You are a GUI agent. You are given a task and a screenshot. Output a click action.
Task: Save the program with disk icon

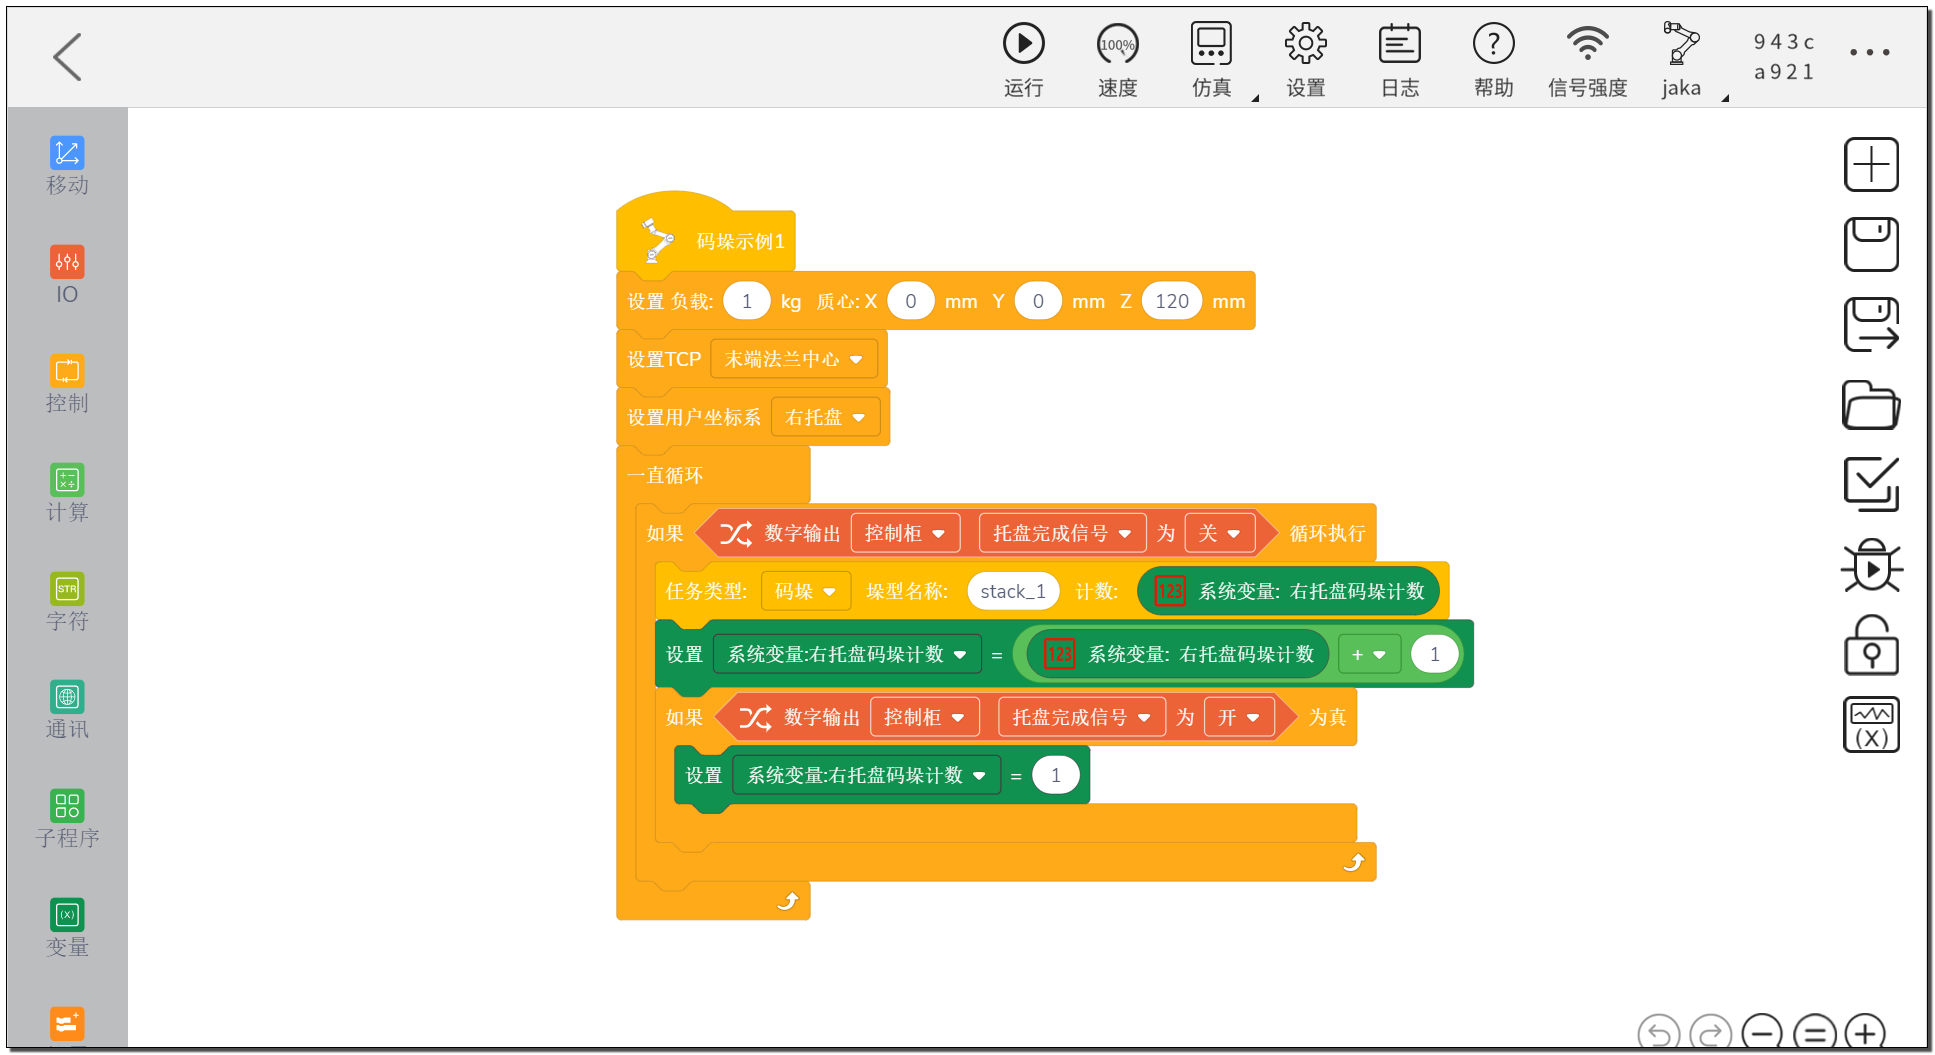1871,244
